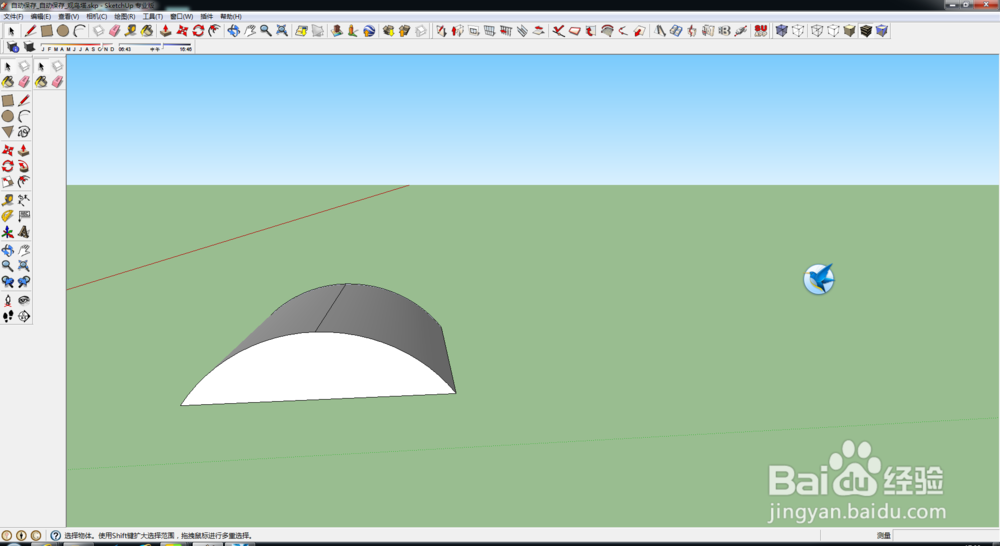The image size is (1000, 546).
Task: Toggle shadows display on or off
Action: (29, 47)
